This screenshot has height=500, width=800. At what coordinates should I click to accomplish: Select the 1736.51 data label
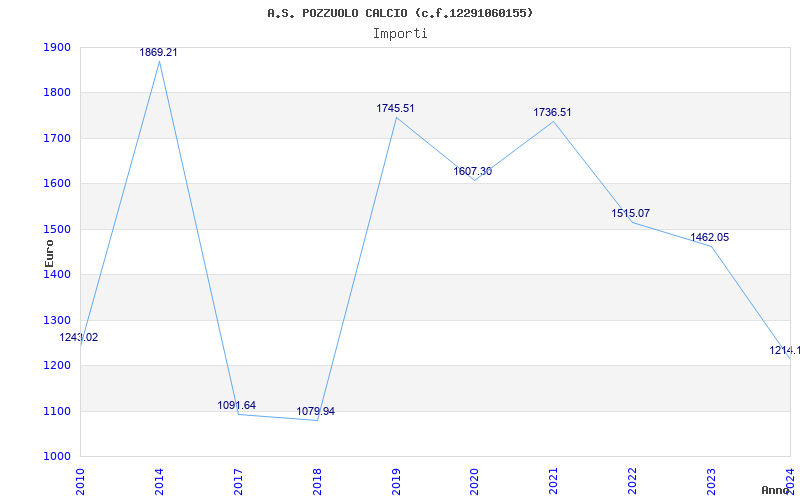click(x=553, y=112)
